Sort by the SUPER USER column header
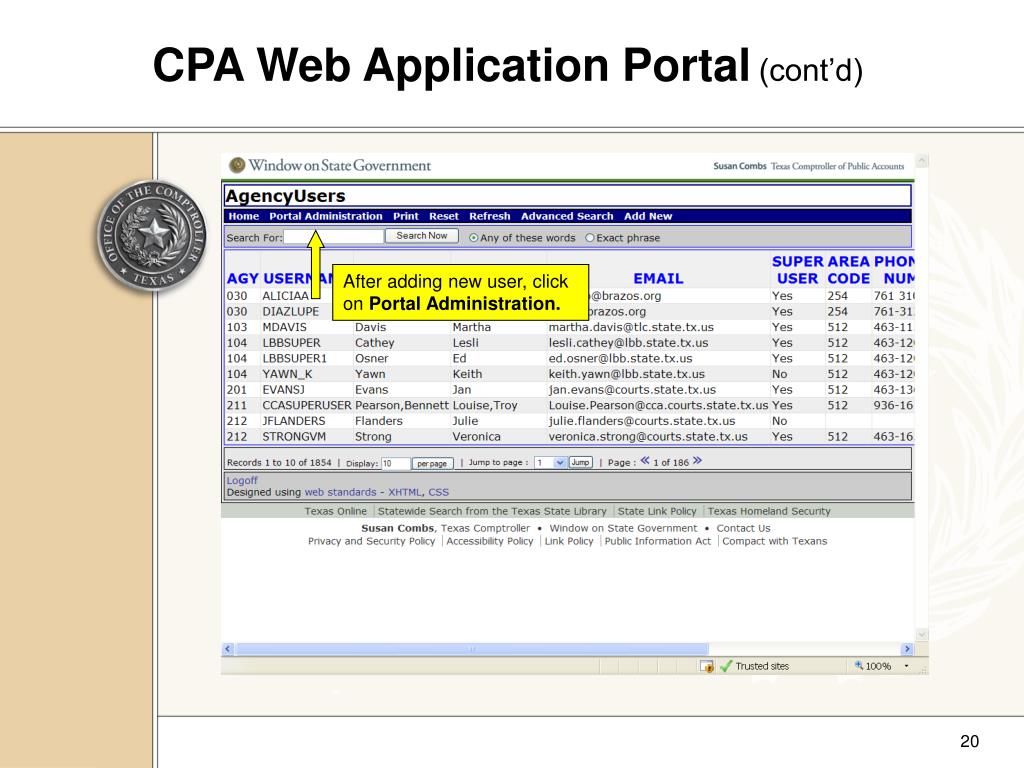 [x=797, y=270]
